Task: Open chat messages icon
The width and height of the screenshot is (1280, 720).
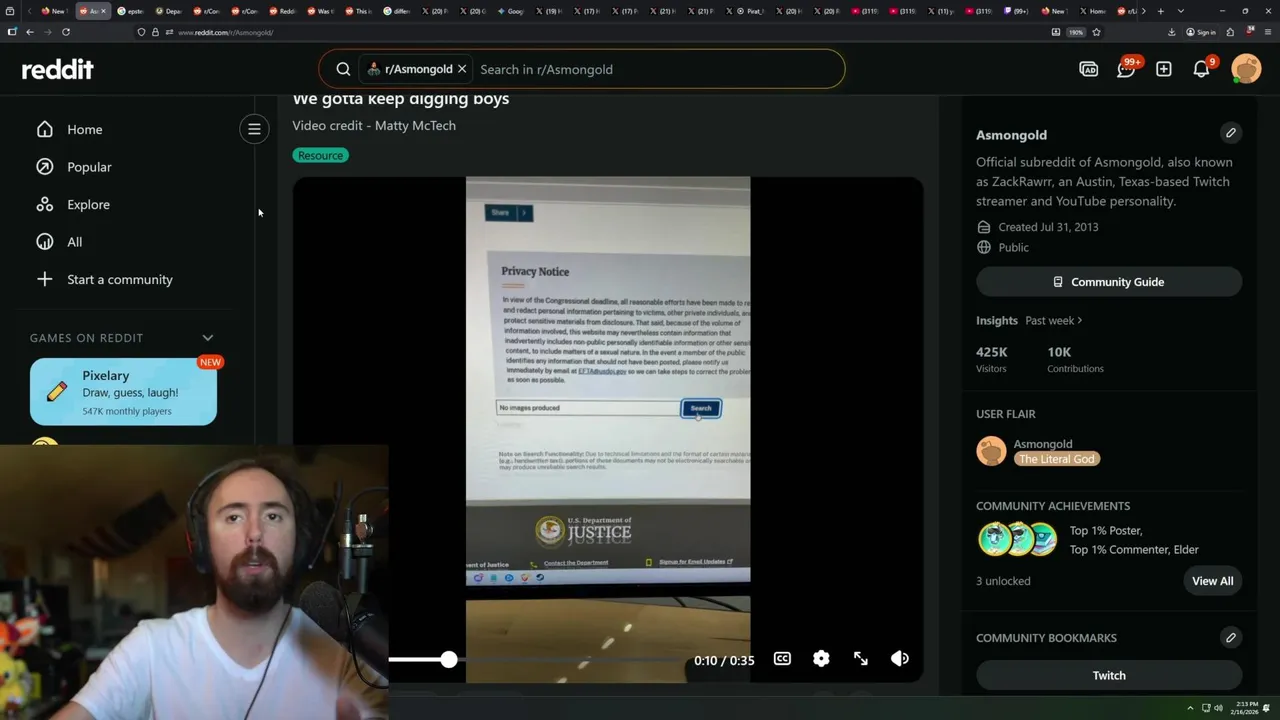Action: point(1126,69)
